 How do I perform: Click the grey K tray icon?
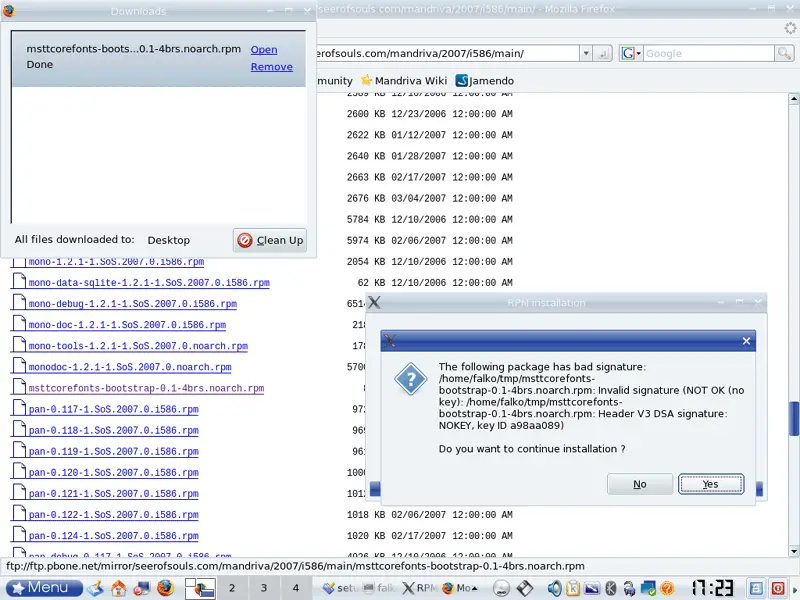611,588
